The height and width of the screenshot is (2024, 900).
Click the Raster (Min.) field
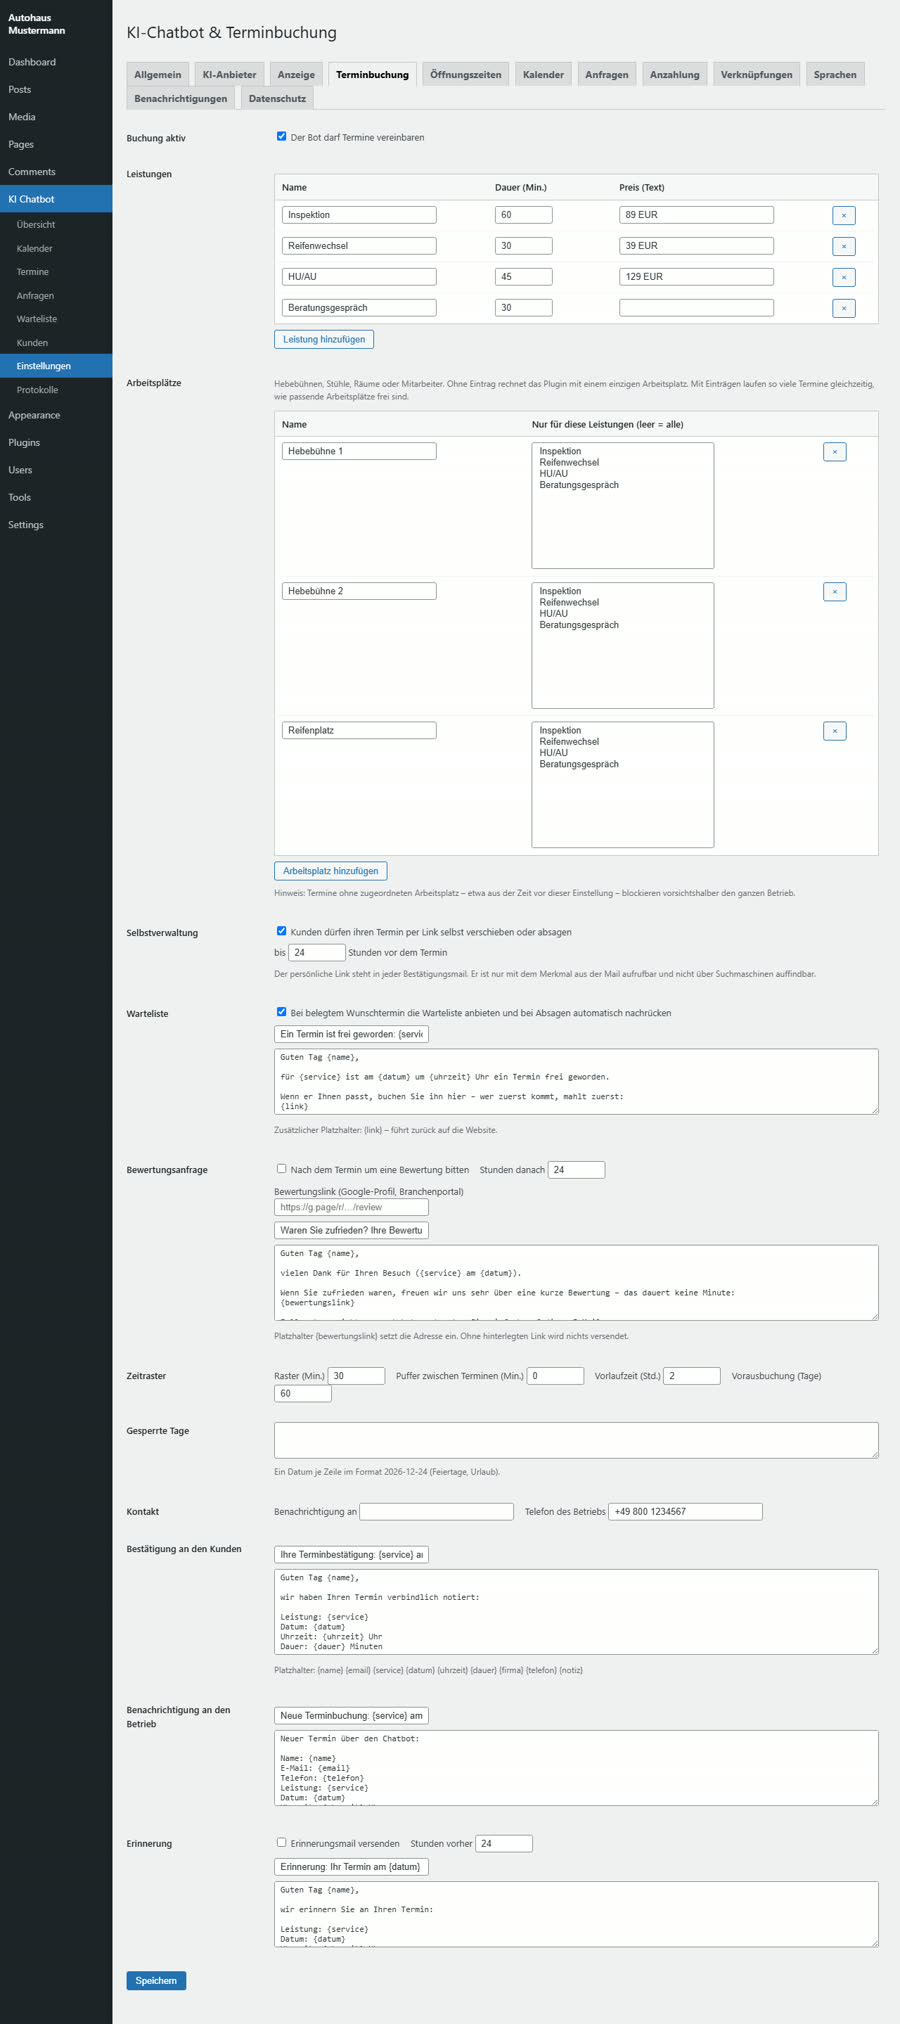(x=356, y=1376)
